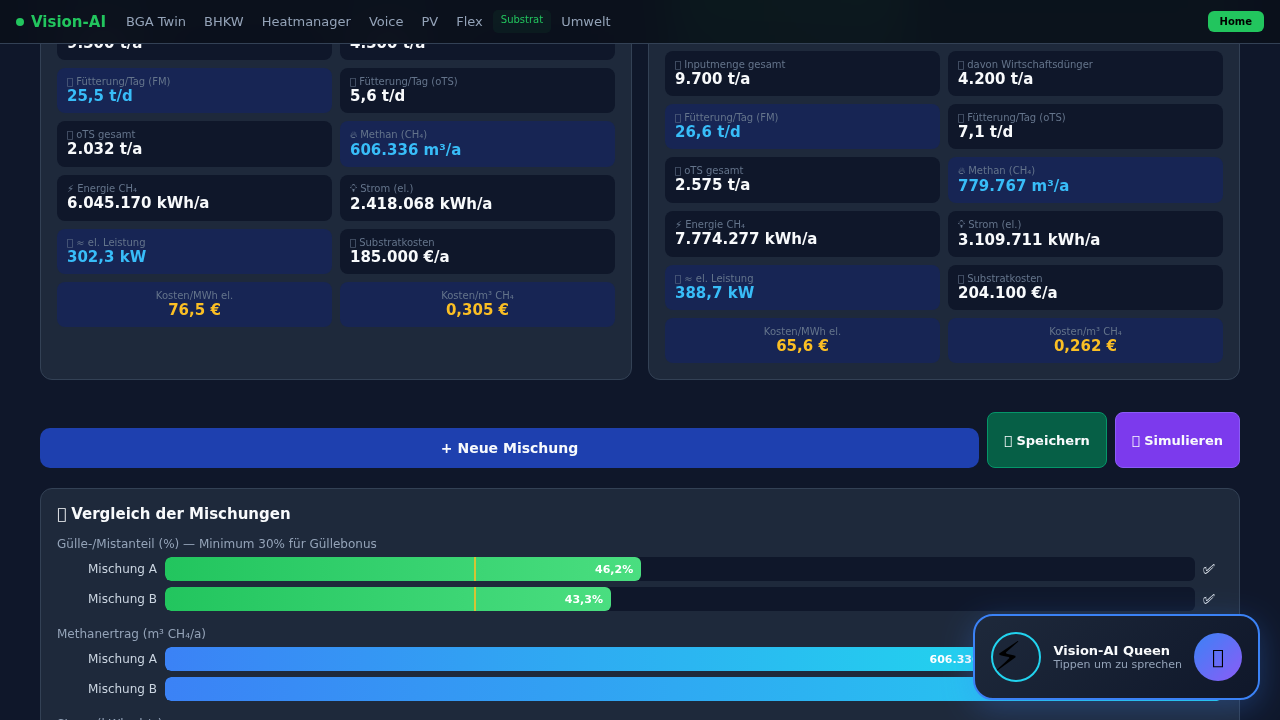Run the Simulieren button

click(x=1176, y=440)
